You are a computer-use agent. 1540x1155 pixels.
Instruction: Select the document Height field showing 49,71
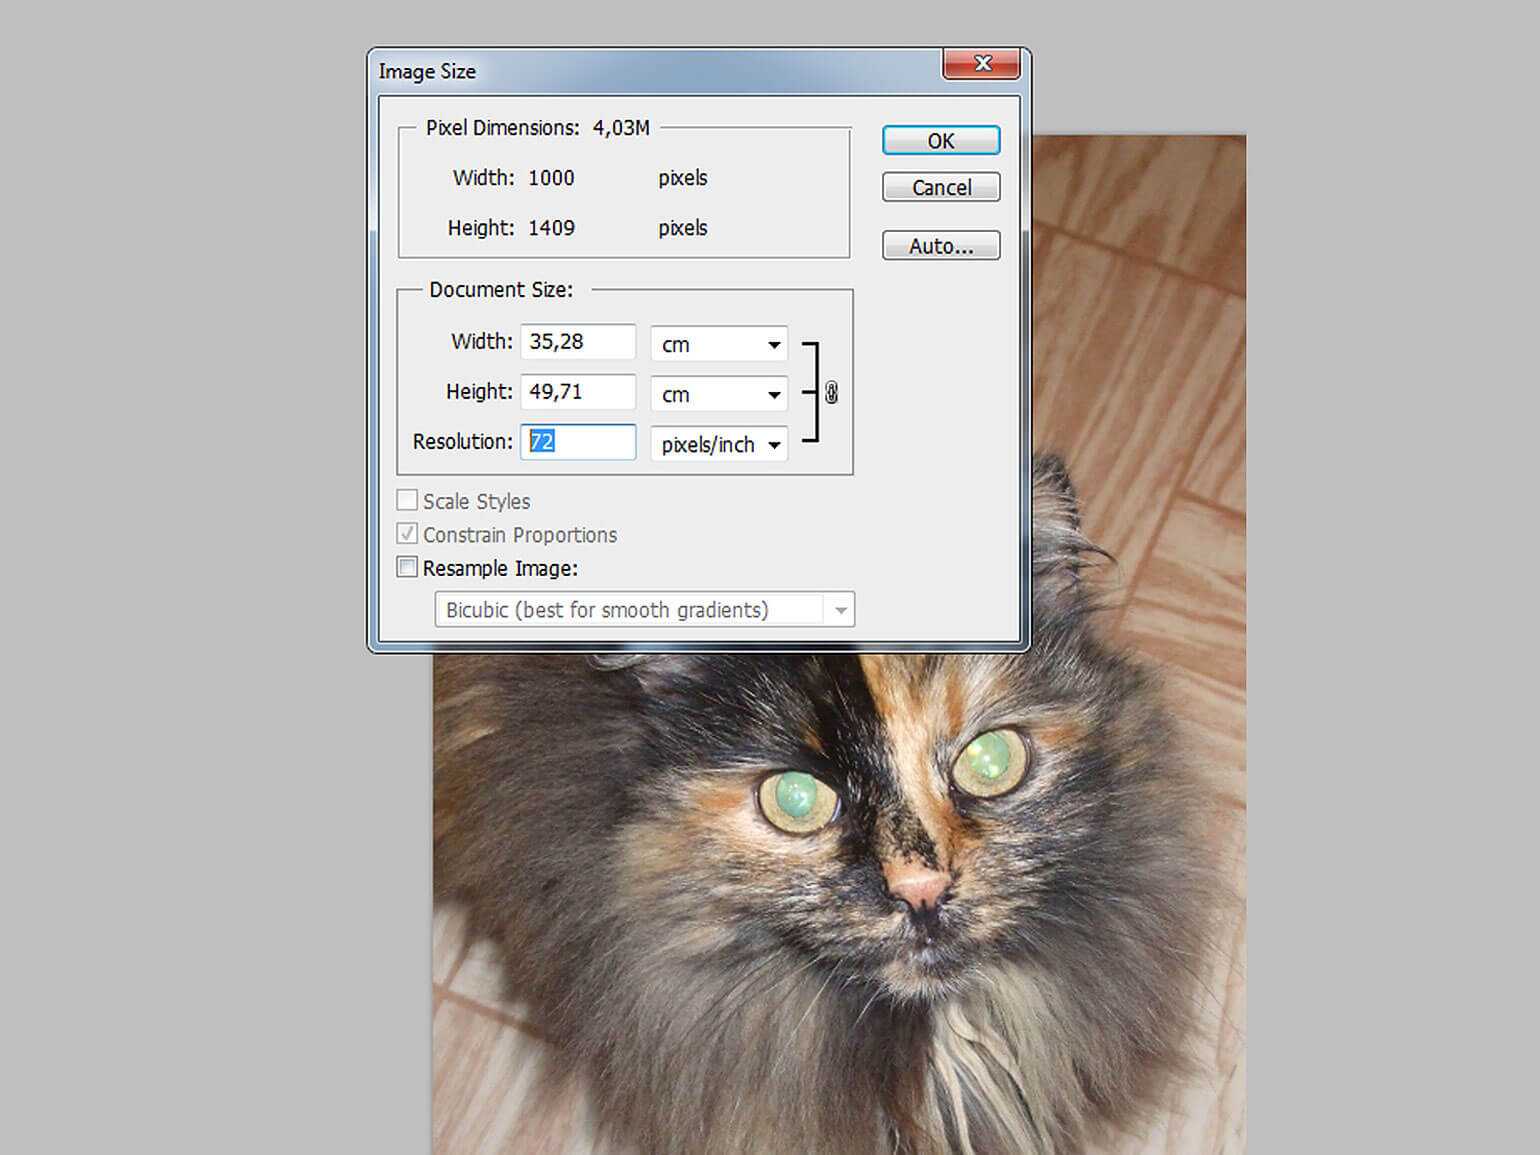[578, 392]
